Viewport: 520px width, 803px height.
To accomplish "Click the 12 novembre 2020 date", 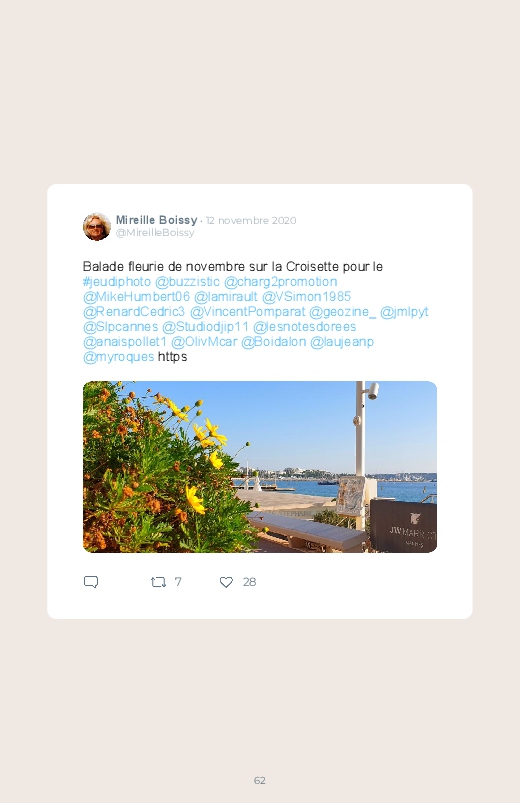I will point(251,220).
